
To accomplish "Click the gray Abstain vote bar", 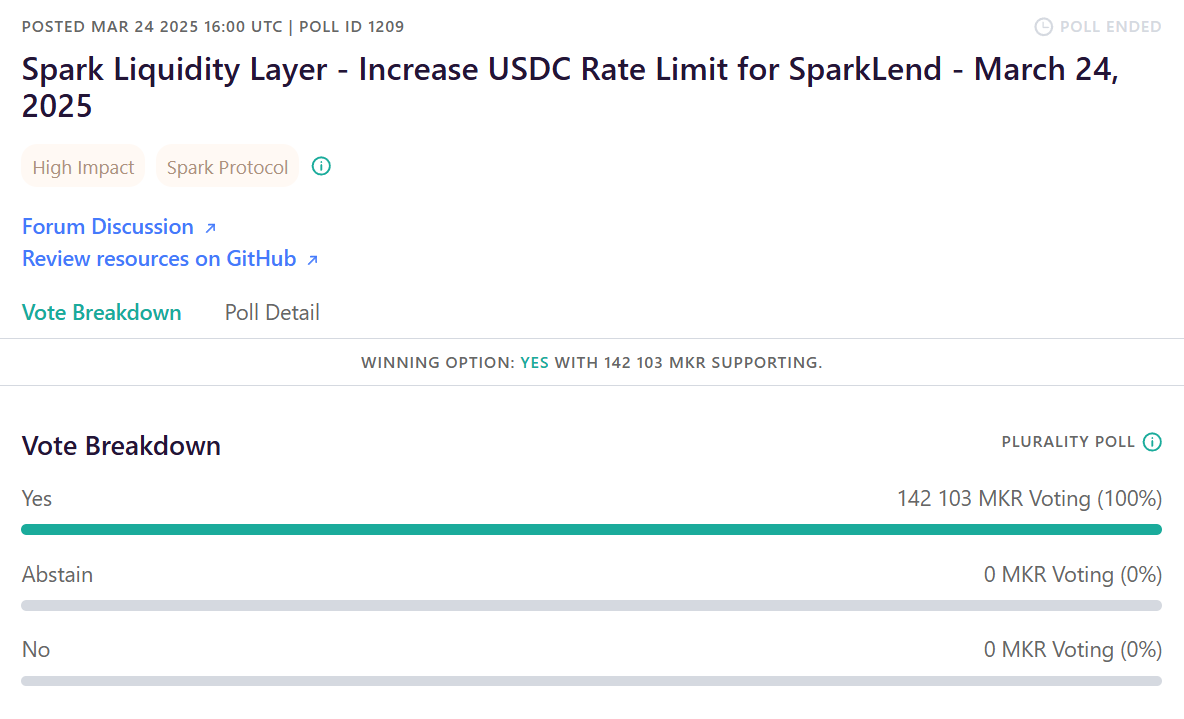I will [591, 605].
